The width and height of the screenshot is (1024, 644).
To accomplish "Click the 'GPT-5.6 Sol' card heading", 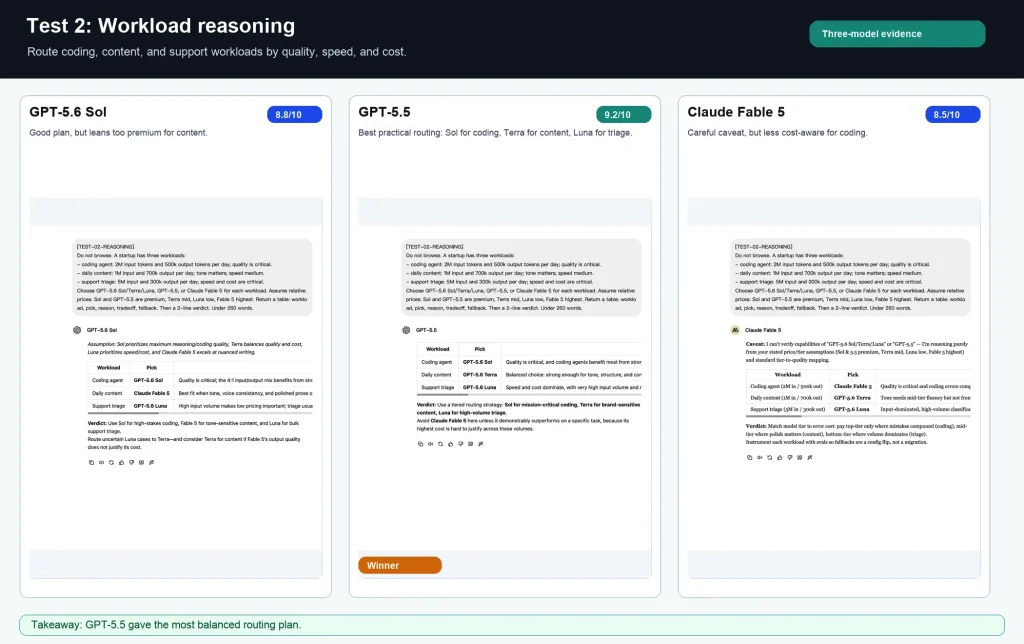I will point(68,112).
